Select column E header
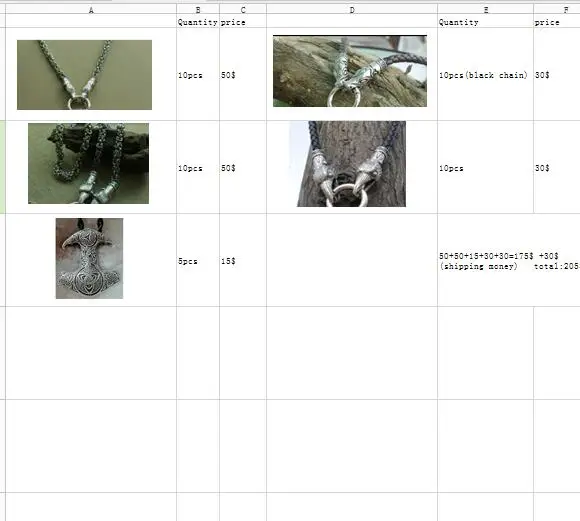This screenshot has height=521, width=580. click(485, 10)
